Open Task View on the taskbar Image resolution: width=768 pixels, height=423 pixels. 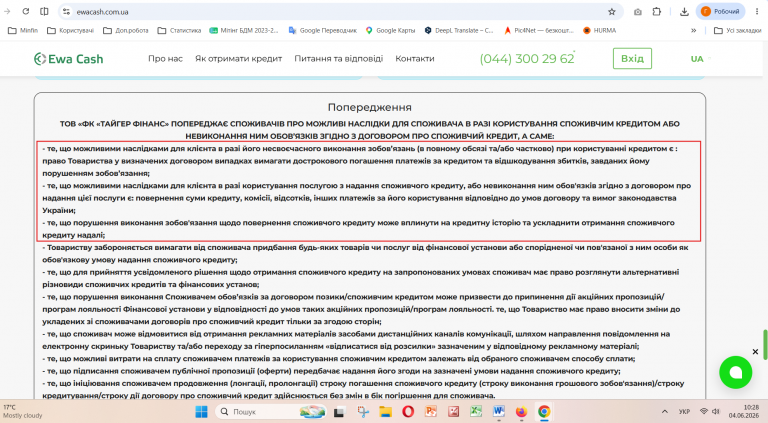pyautogui.click(x=338, y=412)
